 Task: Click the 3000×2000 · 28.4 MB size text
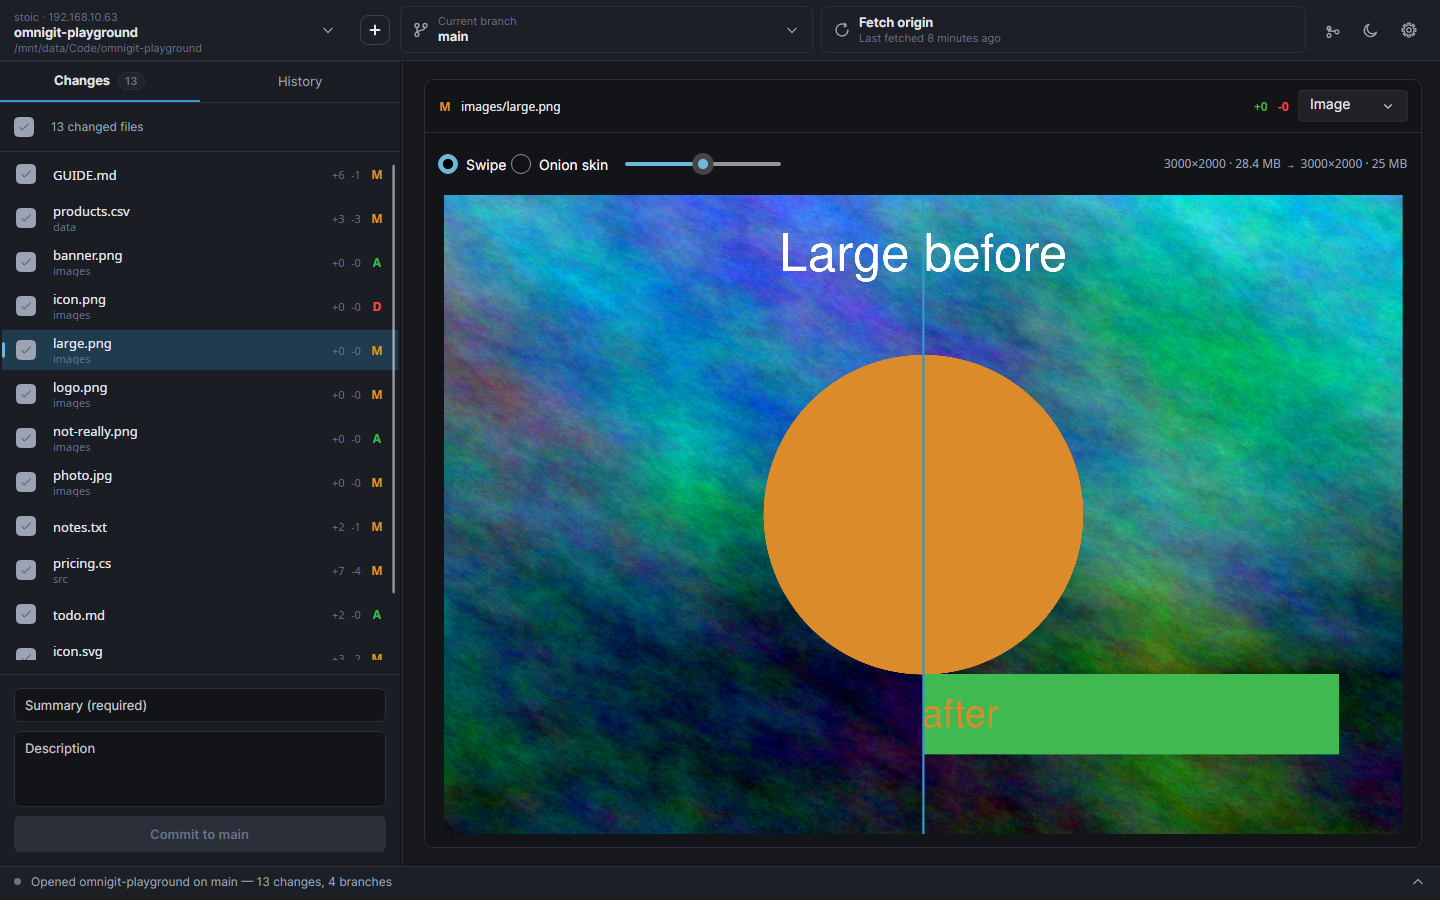(x=1222, y=164)
